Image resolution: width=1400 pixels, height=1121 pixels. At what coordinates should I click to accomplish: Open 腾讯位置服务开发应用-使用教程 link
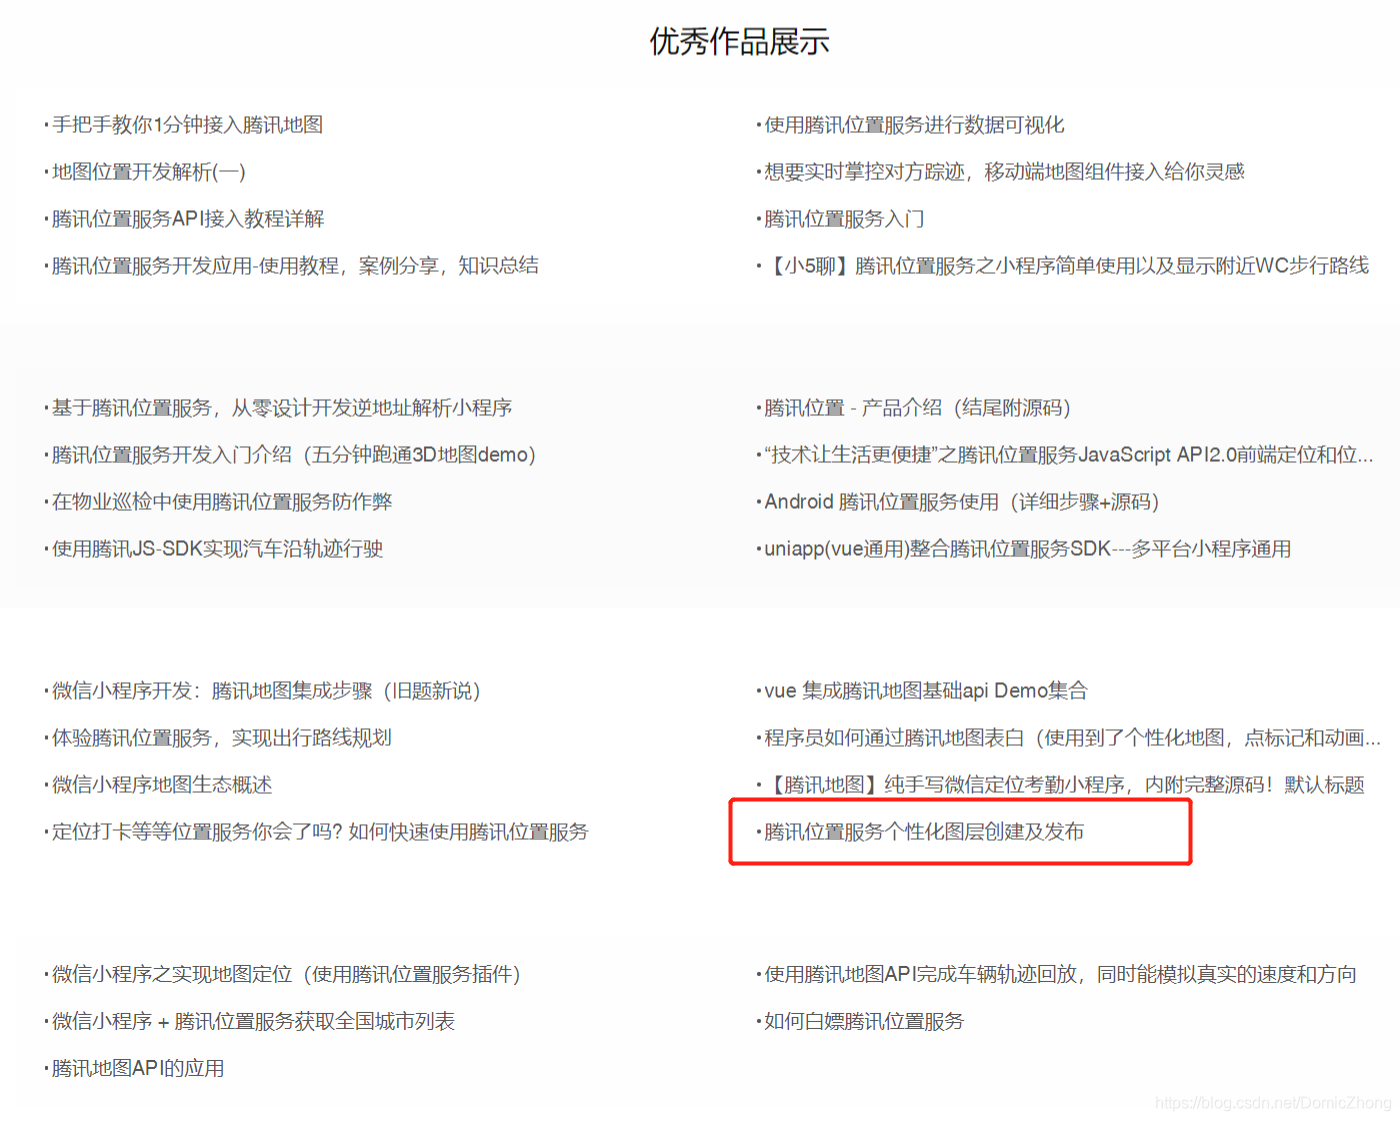coord(295,266)
